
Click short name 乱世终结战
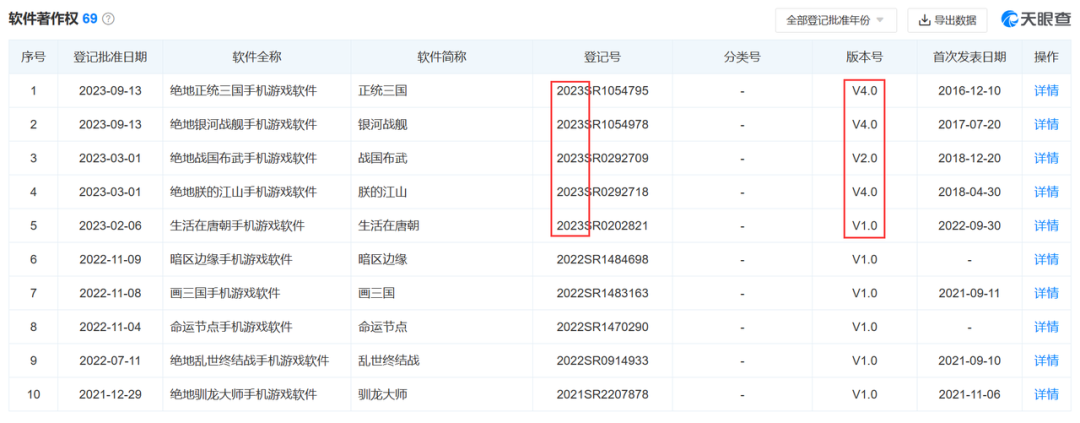pyautogui.click(x=389, y=361)
